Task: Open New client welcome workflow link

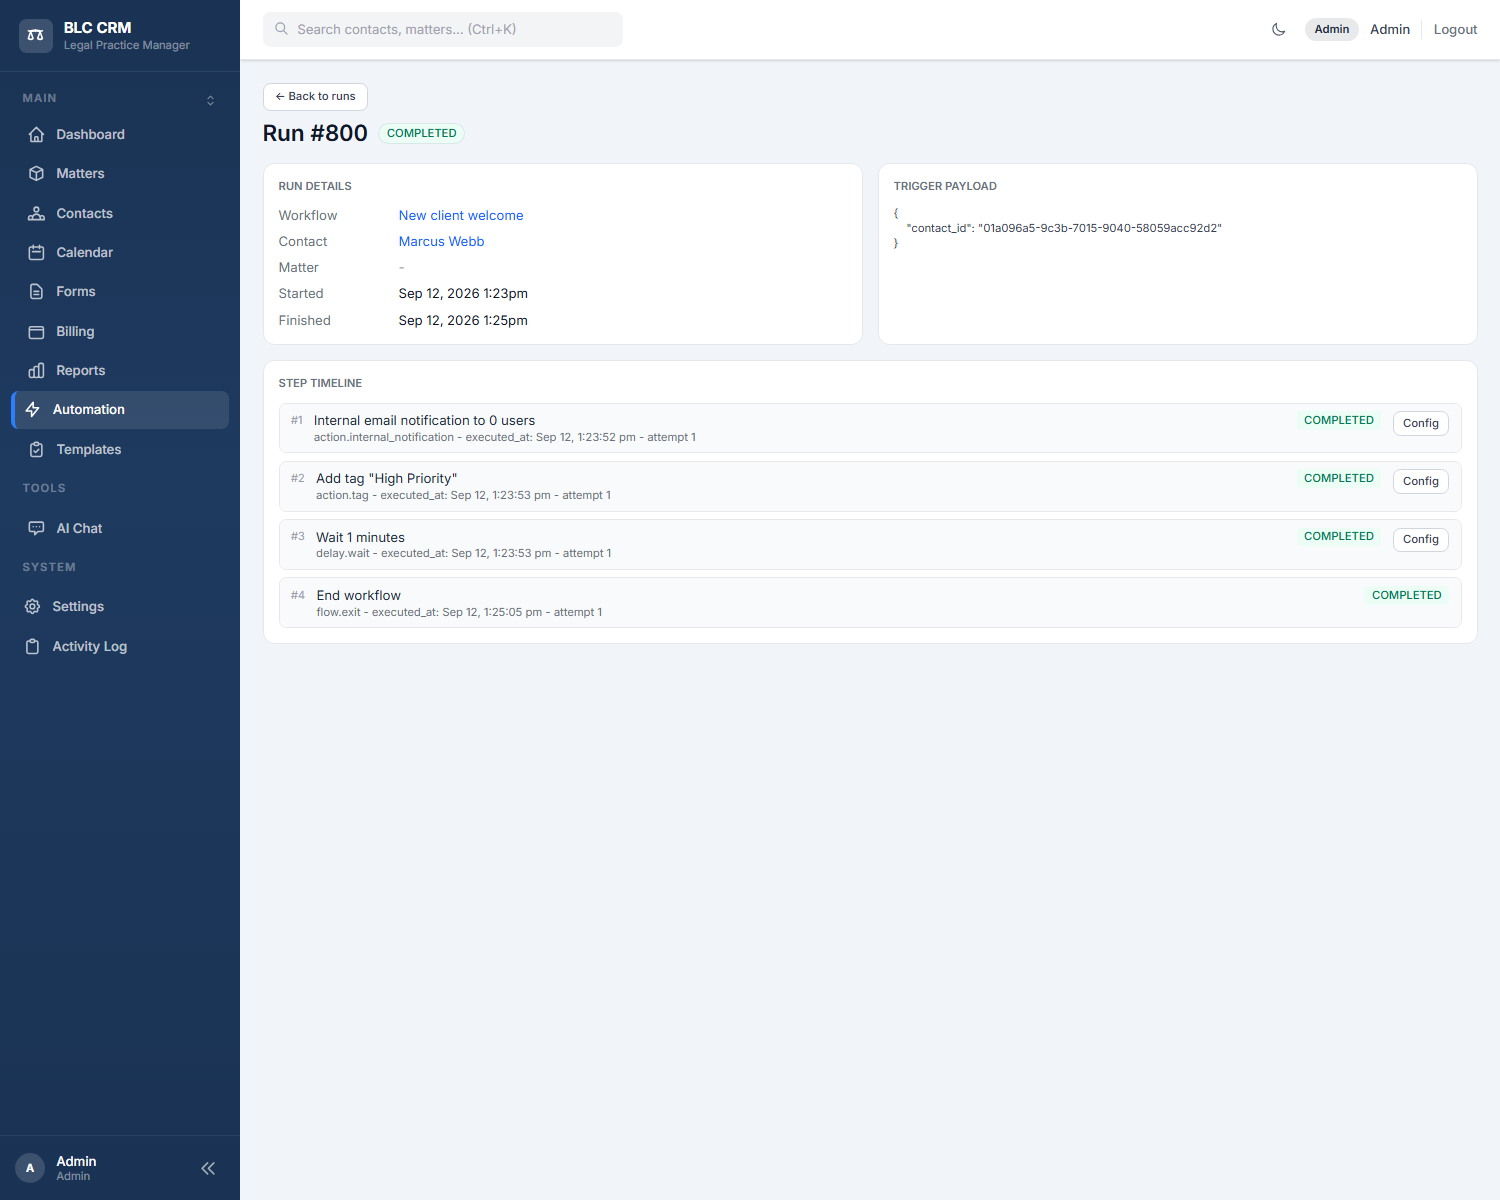Action: pyautogui.click(x=461, y=215)
